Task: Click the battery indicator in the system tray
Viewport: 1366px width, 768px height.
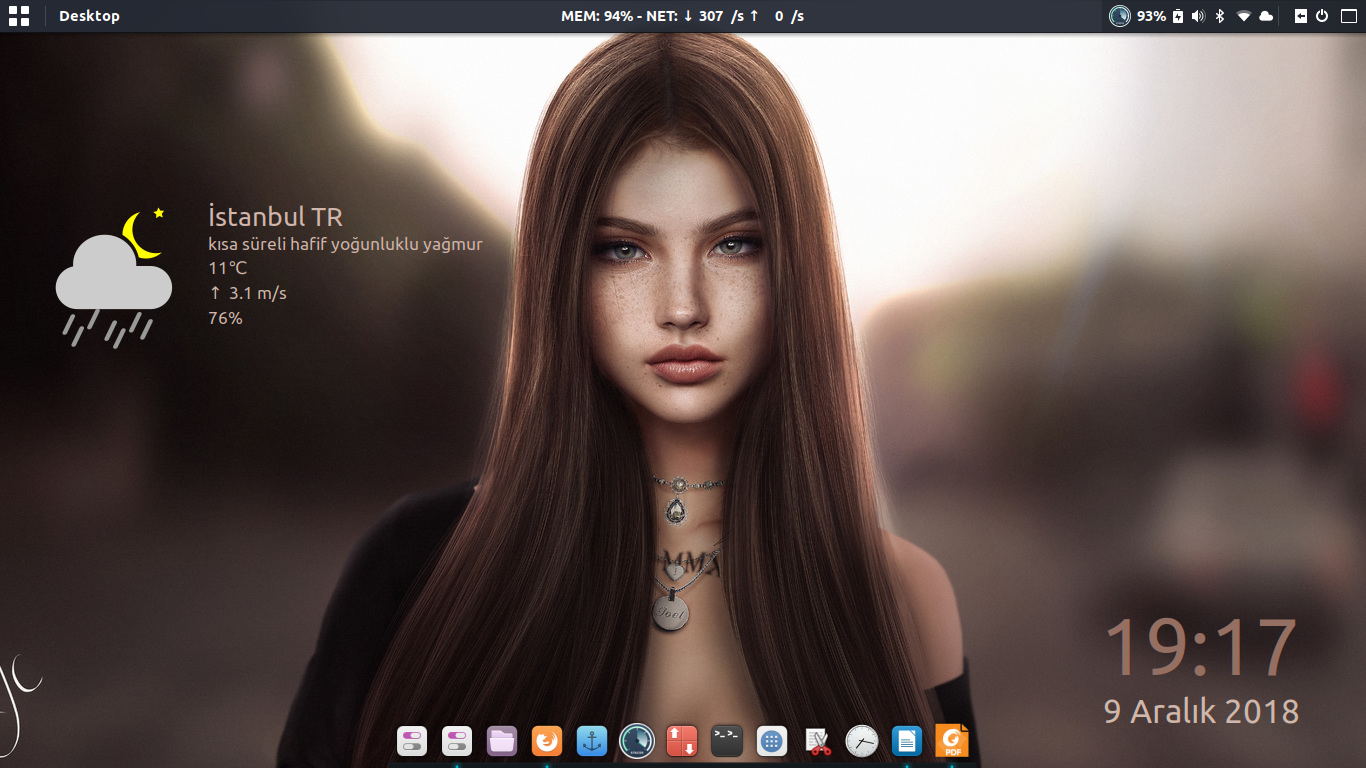Action: click(x=1178, y=16)
